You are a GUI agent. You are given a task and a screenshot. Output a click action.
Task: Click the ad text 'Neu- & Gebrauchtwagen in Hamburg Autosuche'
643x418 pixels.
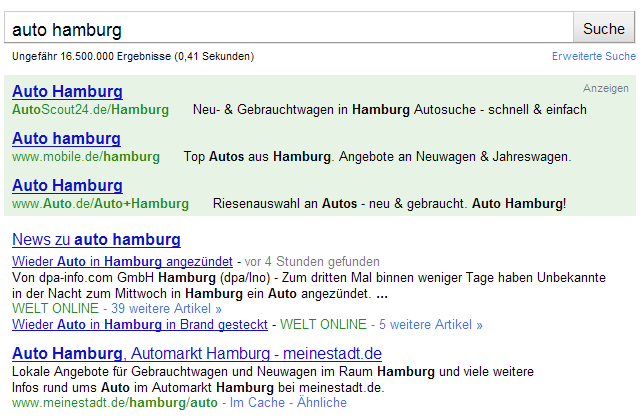[334, 110]
